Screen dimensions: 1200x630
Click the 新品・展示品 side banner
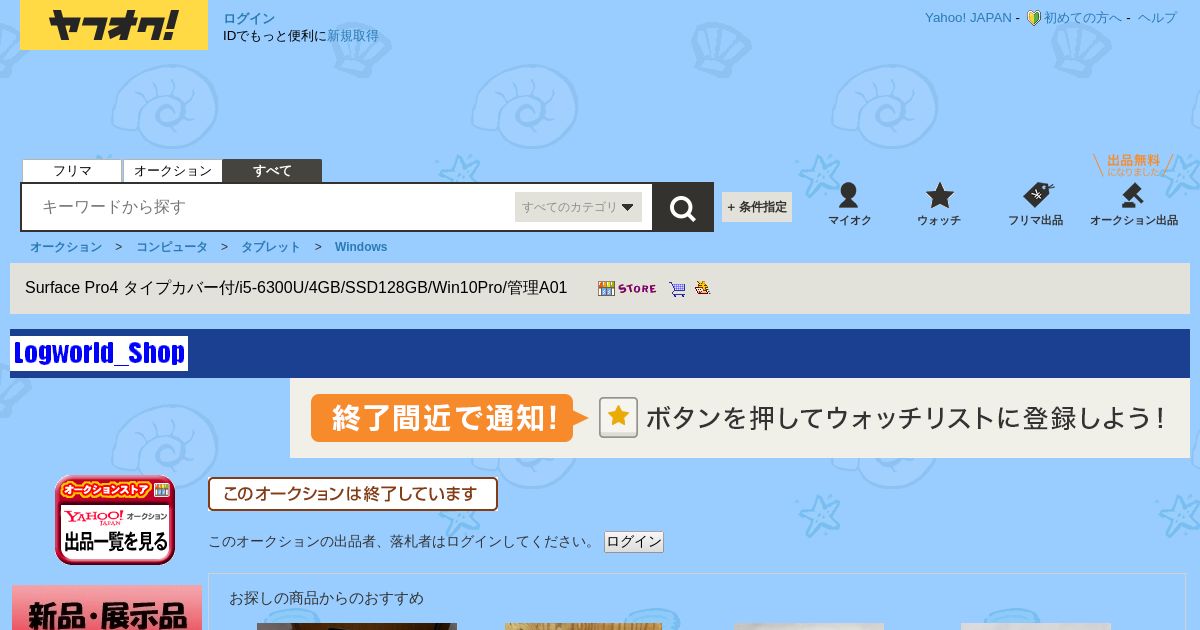(x=107, y=608)
